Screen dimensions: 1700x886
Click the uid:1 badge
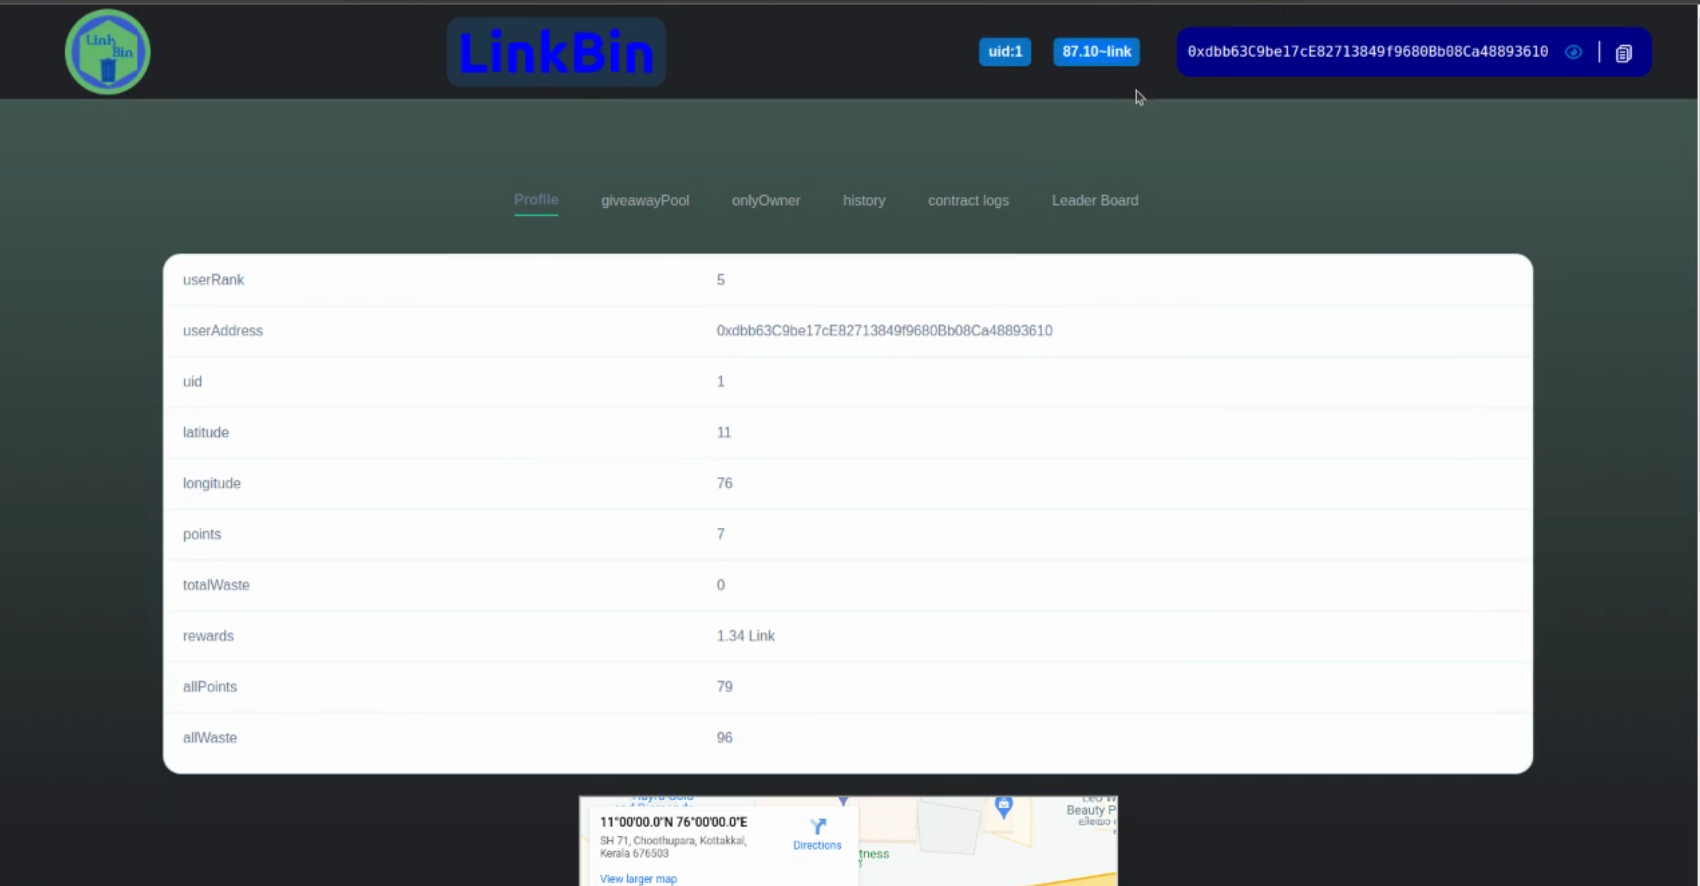click(1005, 52)
